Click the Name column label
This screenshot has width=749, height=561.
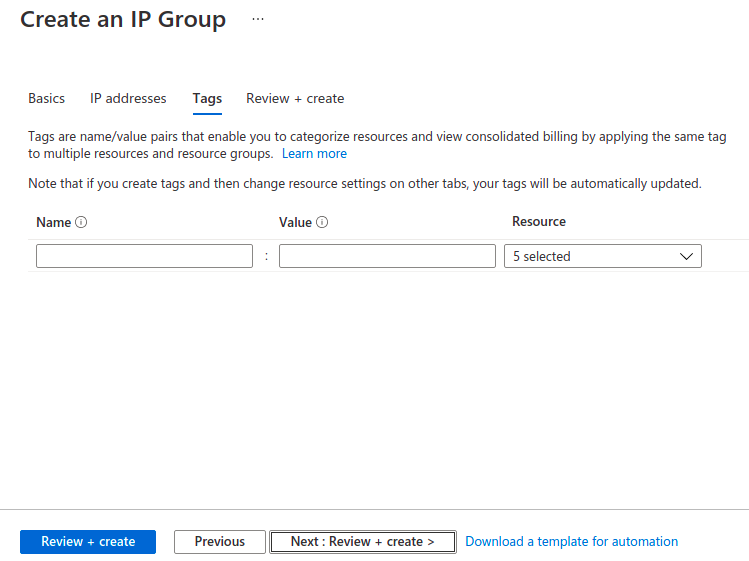[x=53, y=223]
